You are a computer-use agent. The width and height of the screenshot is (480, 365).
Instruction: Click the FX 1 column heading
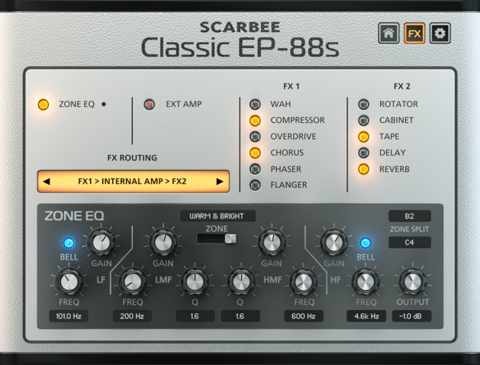[291, 86]
